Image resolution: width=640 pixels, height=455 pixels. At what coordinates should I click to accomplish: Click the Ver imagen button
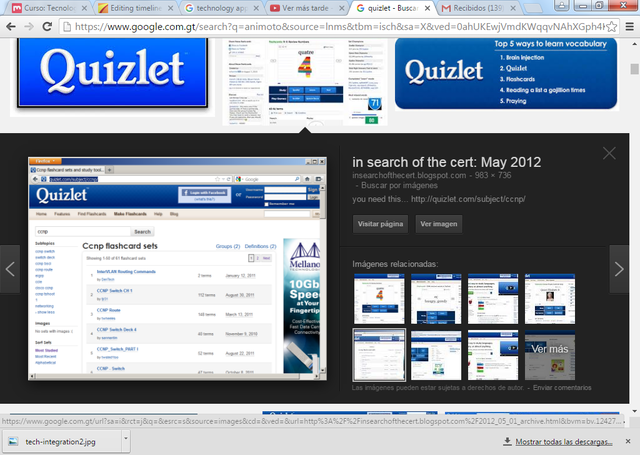pyautogui.click(x=439, y=224)
